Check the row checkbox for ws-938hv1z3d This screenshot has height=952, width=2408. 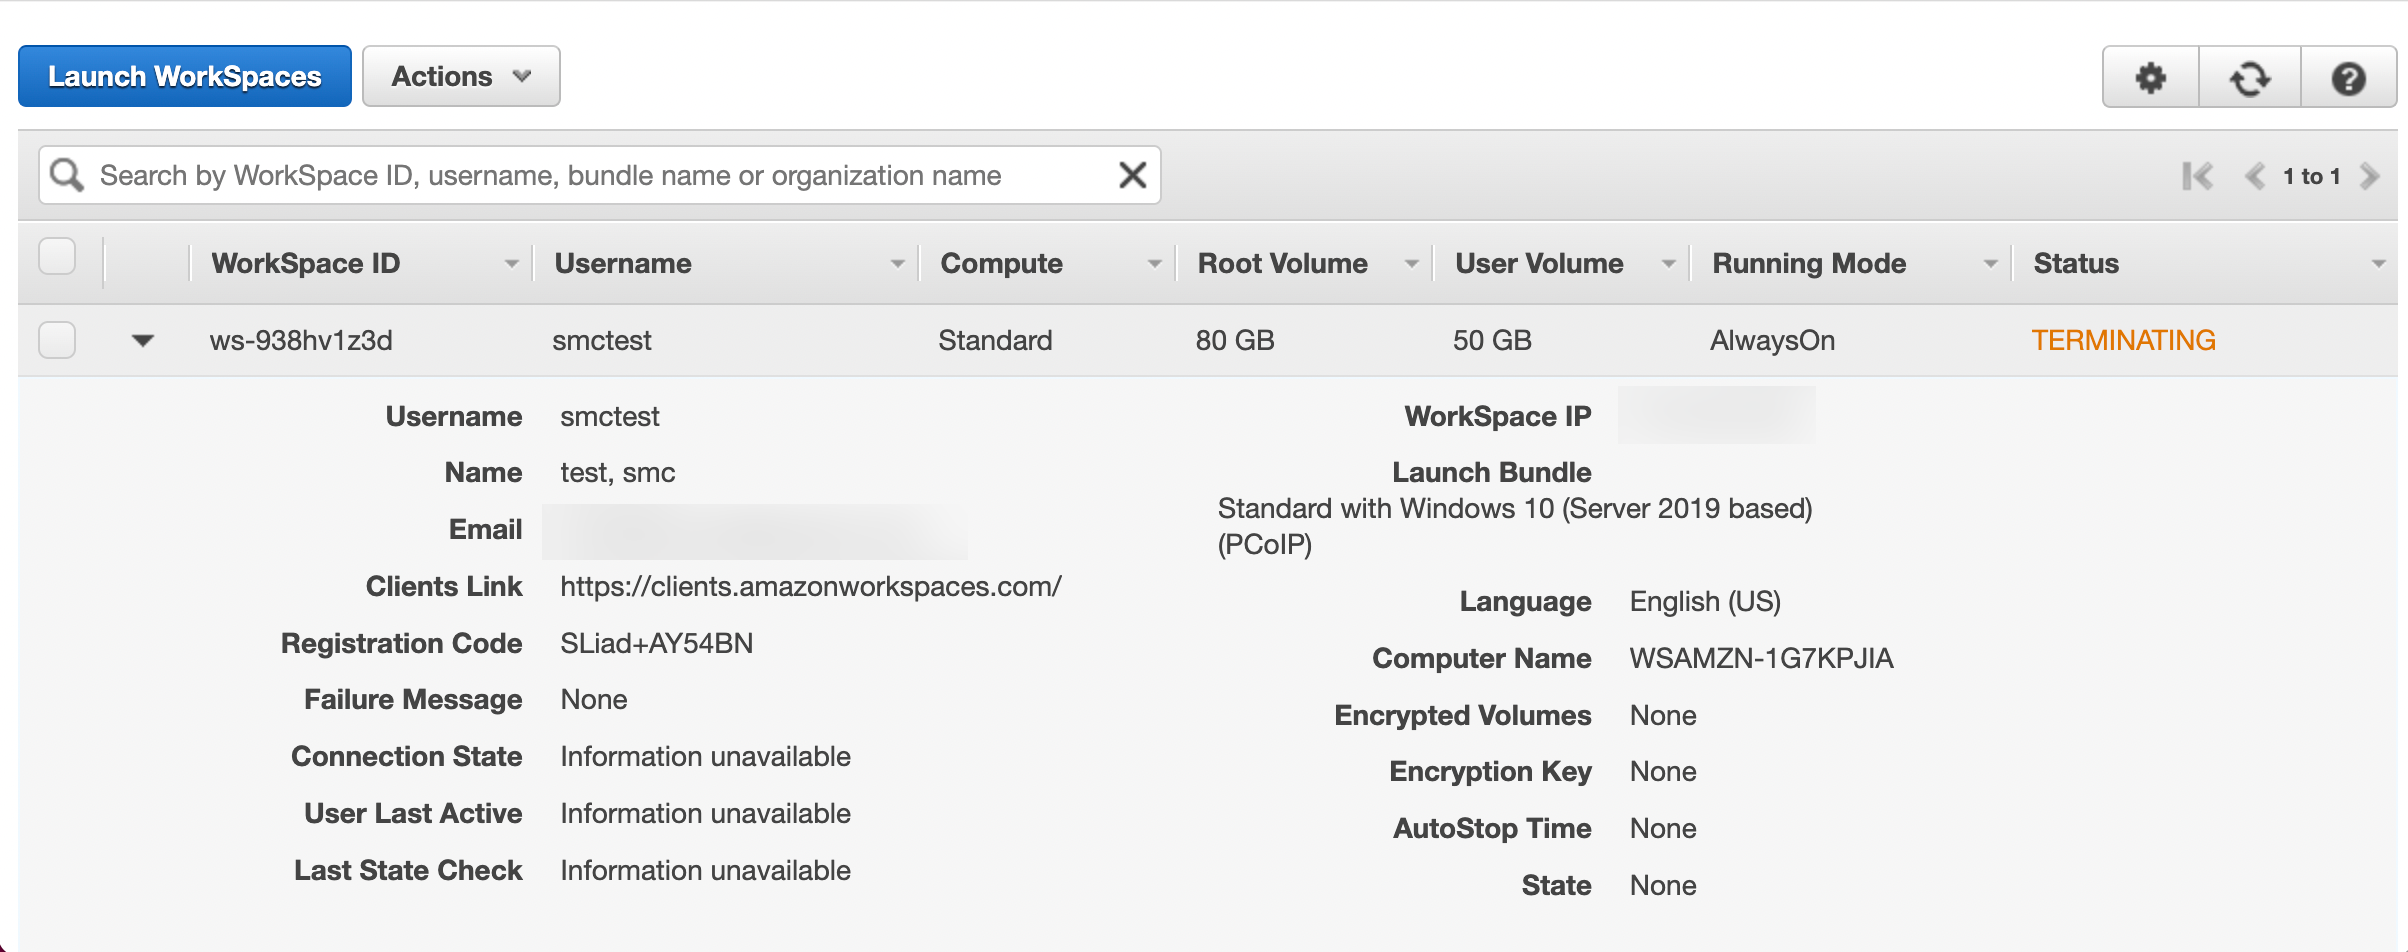57,339
